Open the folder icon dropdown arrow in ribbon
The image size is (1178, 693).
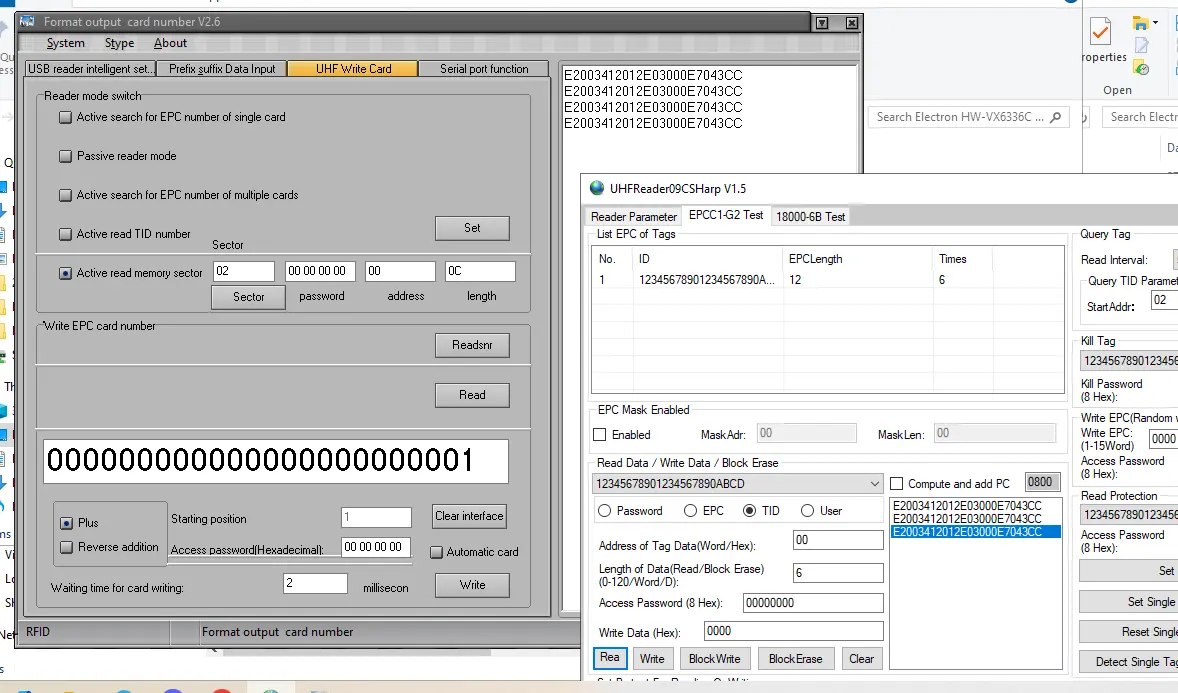coord(1156,23)
